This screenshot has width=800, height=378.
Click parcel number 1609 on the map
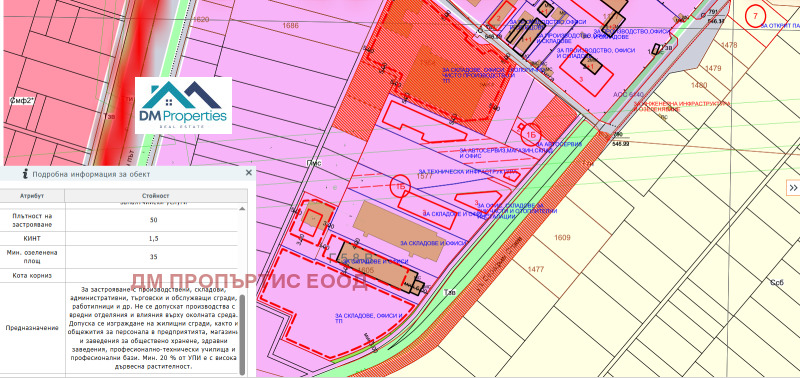[x=562, y=238]
